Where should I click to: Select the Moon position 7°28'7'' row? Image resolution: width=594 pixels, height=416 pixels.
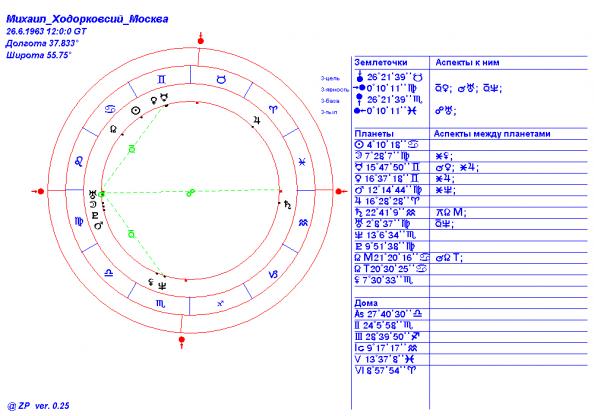[382, 156]
